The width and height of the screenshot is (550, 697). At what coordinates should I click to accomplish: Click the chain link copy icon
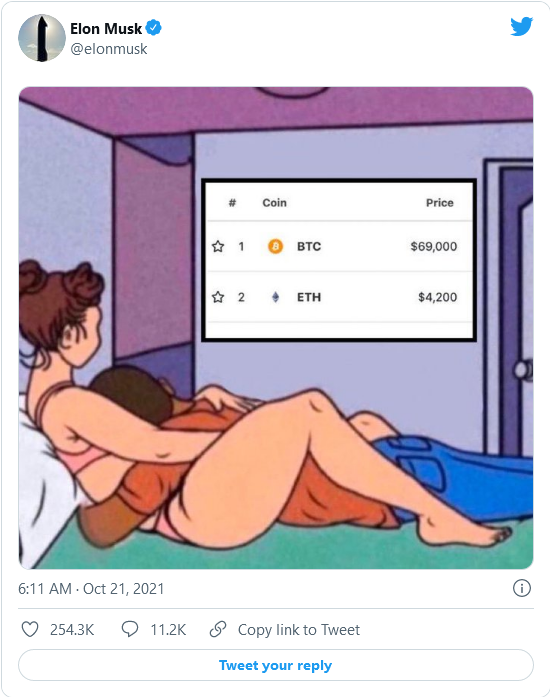pyautogui.click(x=218, y=629)
